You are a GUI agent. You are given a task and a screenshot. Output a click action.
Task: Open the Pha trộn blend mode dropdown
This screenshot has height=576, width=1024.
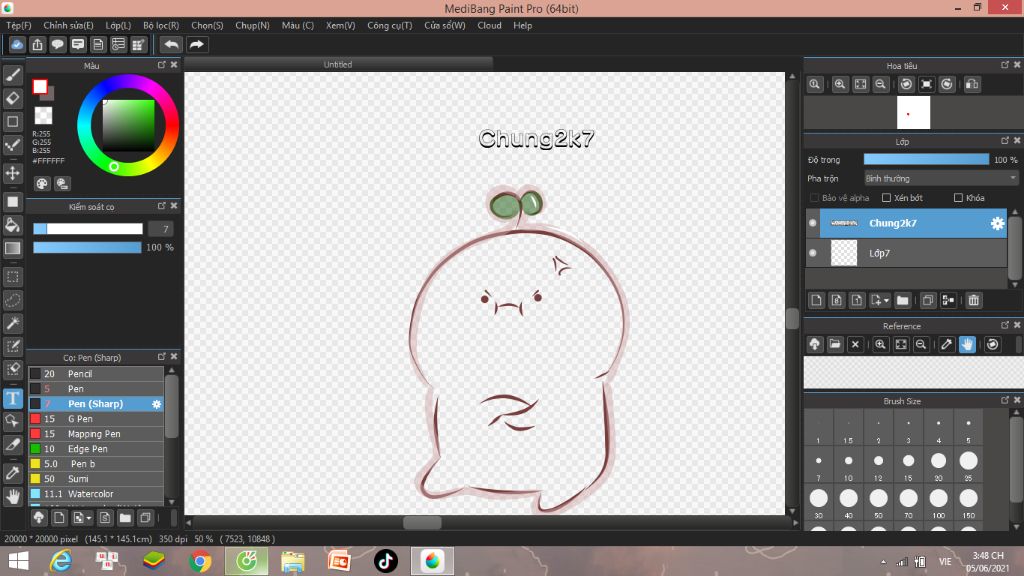[940, 178]
